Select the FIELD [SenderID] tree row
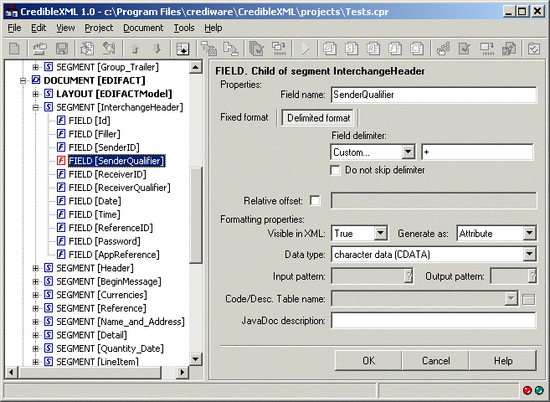The image size is (550, 402). [x=104, y=147]
